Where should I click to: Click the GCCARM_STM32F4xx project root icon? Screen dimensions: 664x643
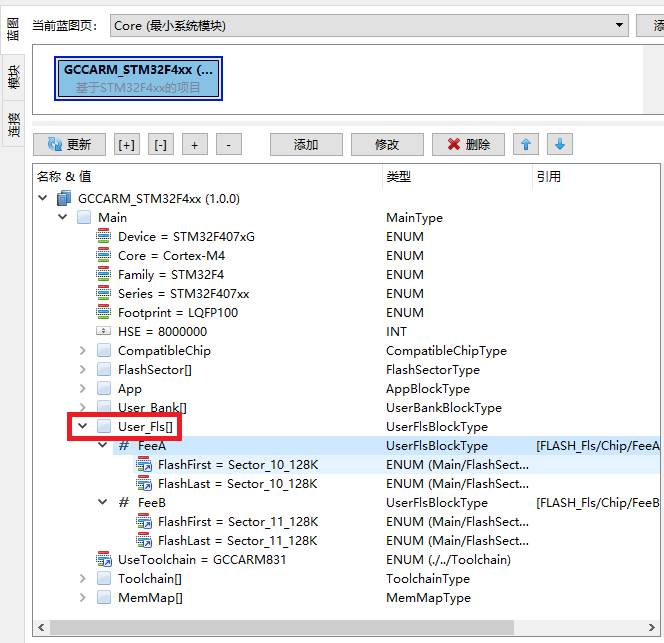pos(64,199)
